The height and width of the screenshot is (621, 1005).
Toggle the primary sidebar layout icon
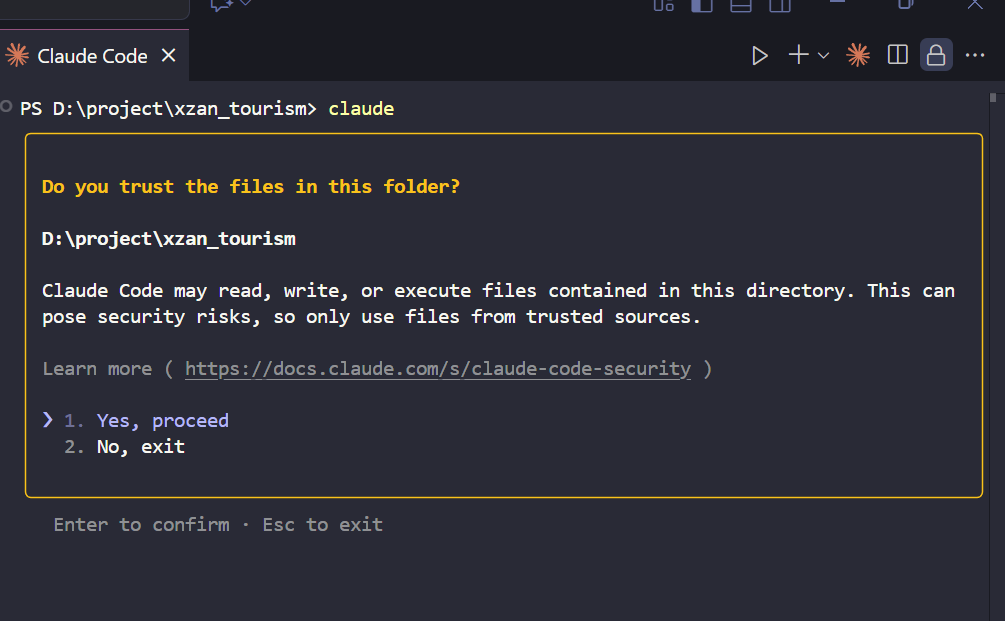pos(702,6)
